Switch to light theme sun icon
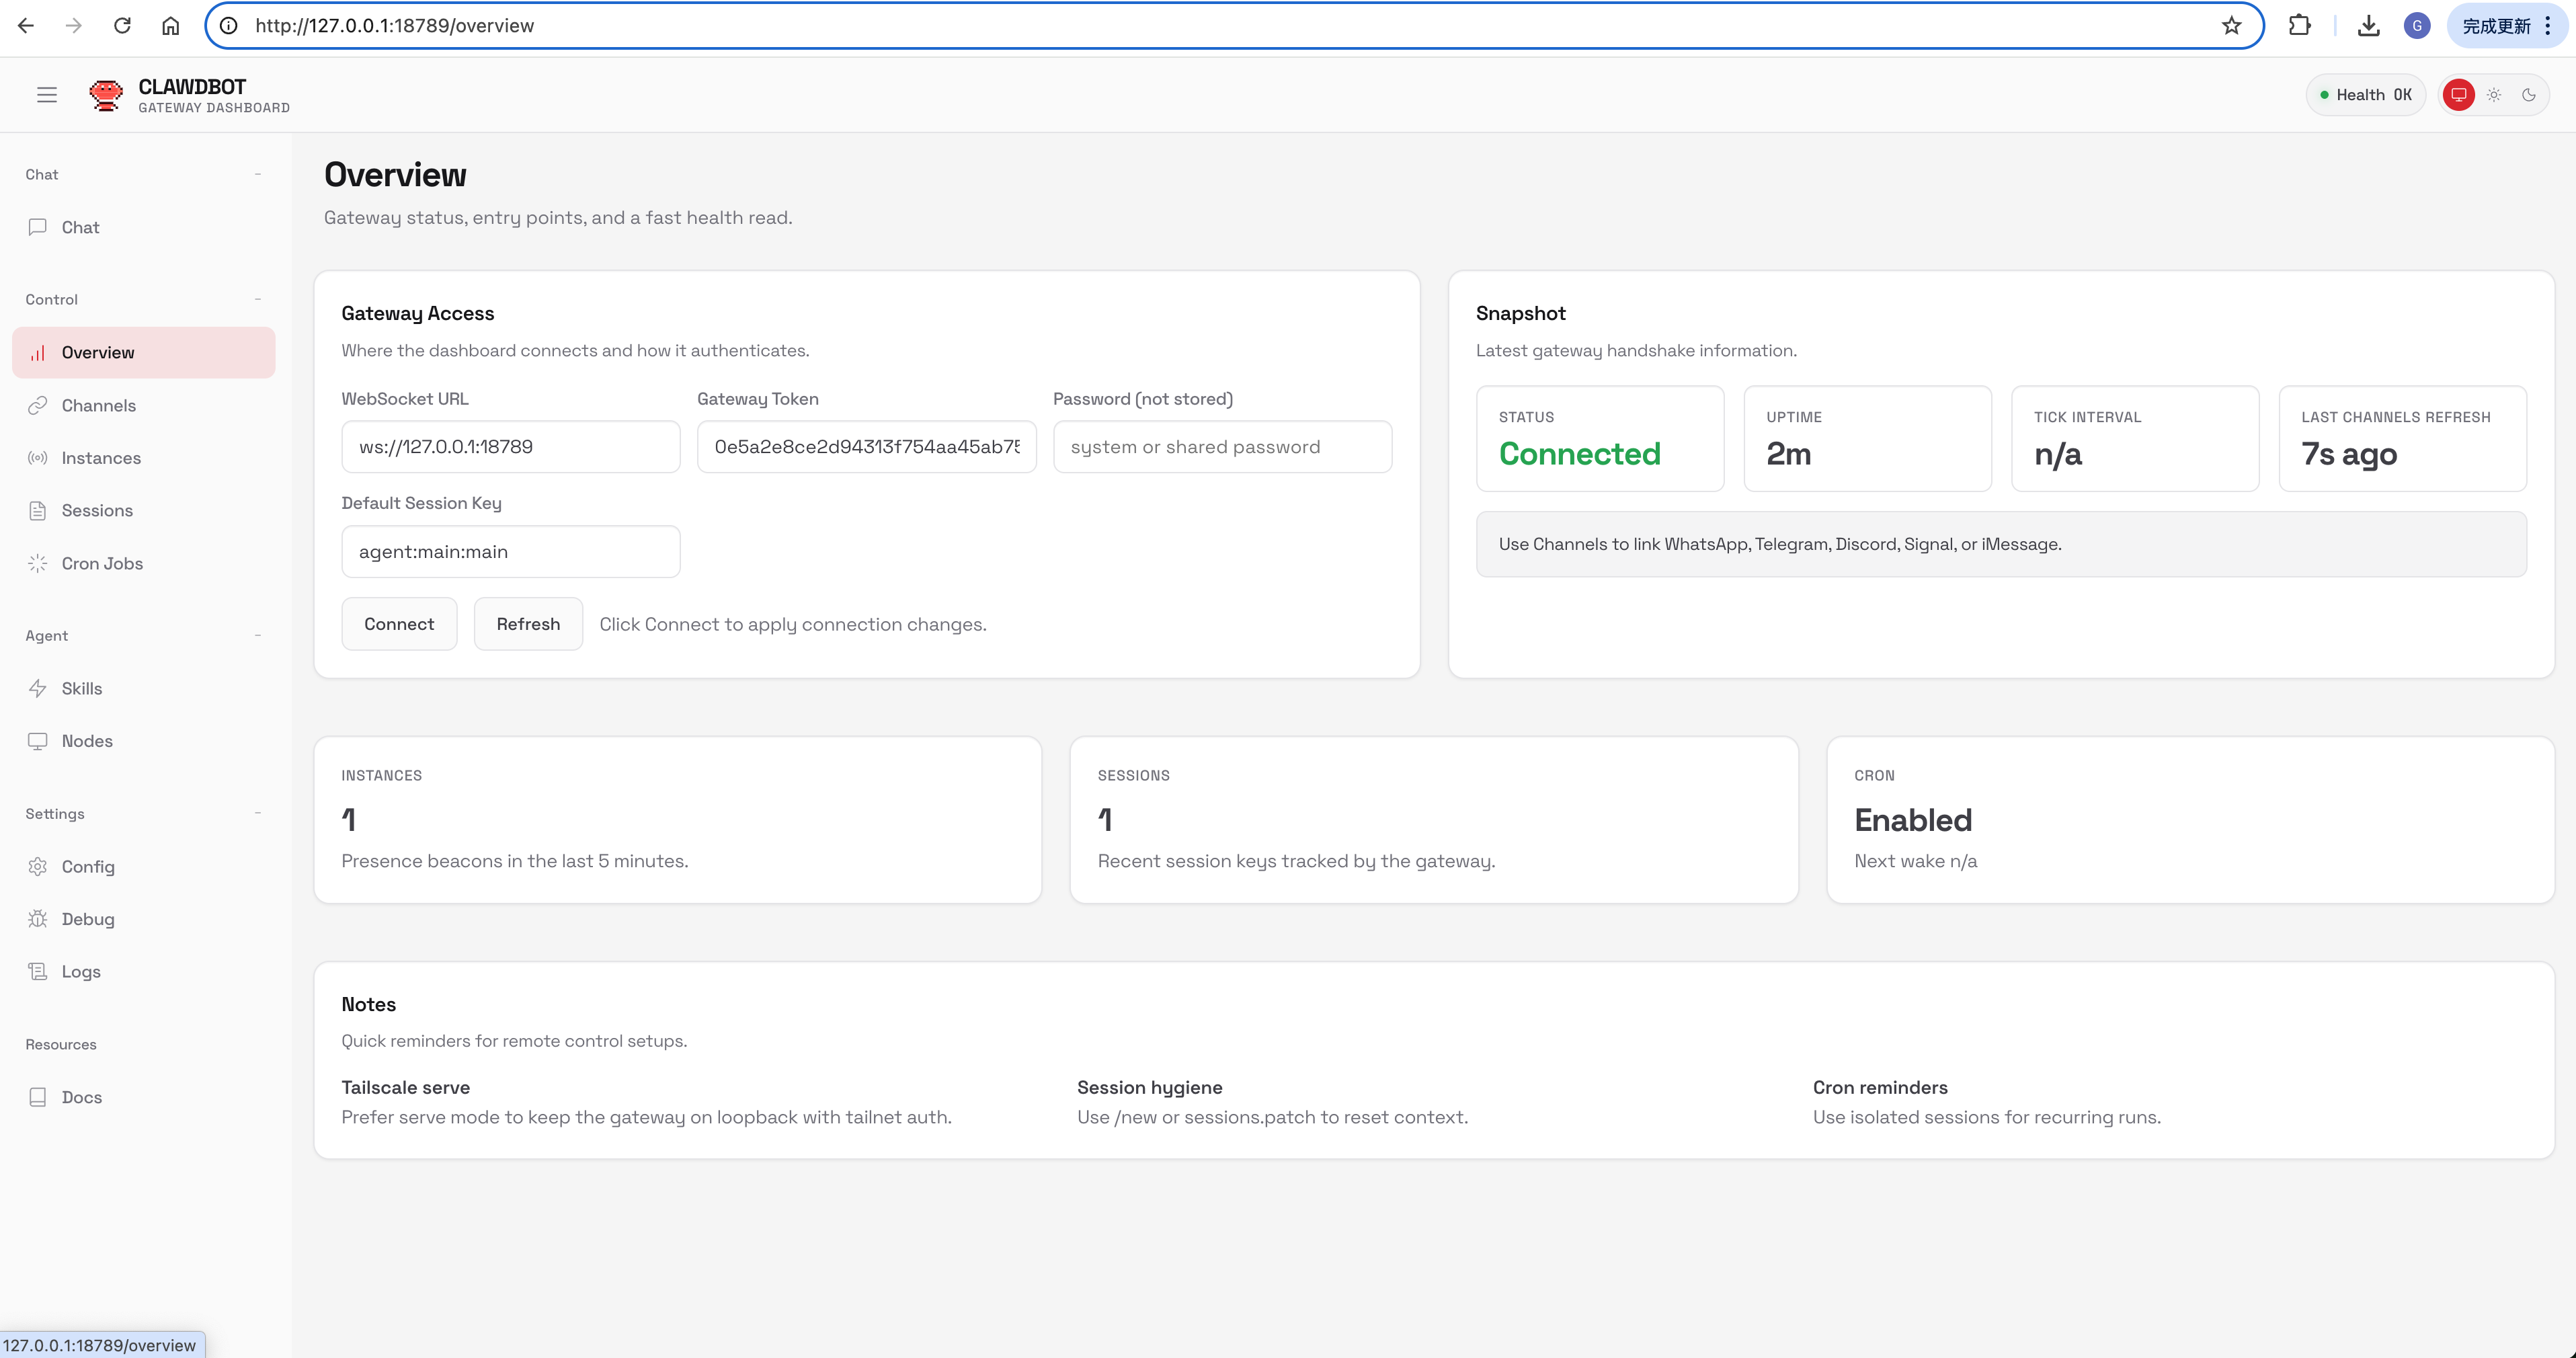This screenshot has width=2576, height=1358. click(x=2494, y=95)
